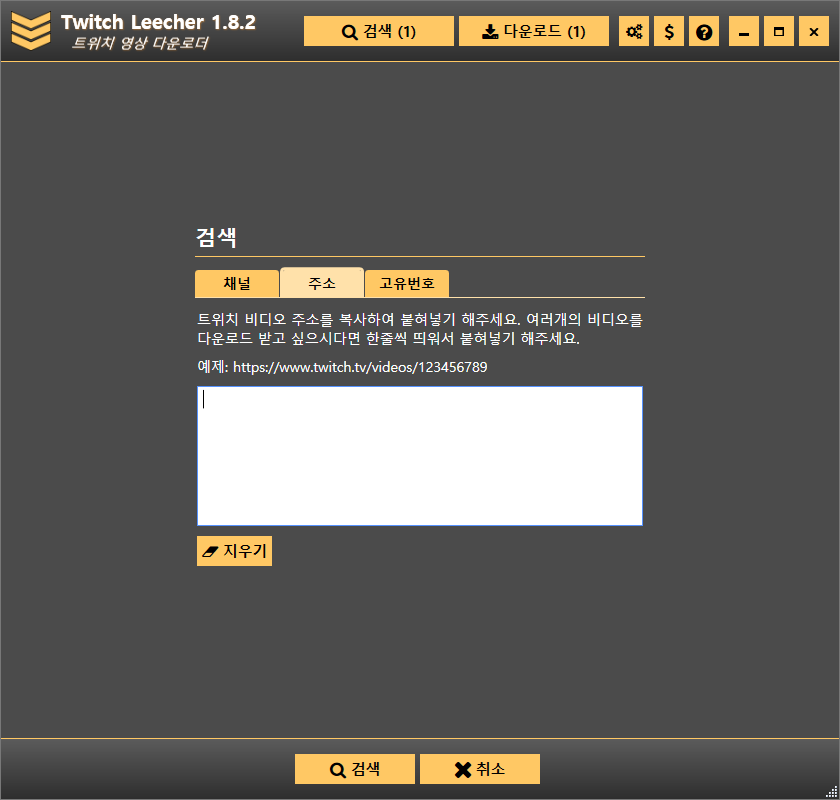Cancel search with 취소 button

coord(479,769)
